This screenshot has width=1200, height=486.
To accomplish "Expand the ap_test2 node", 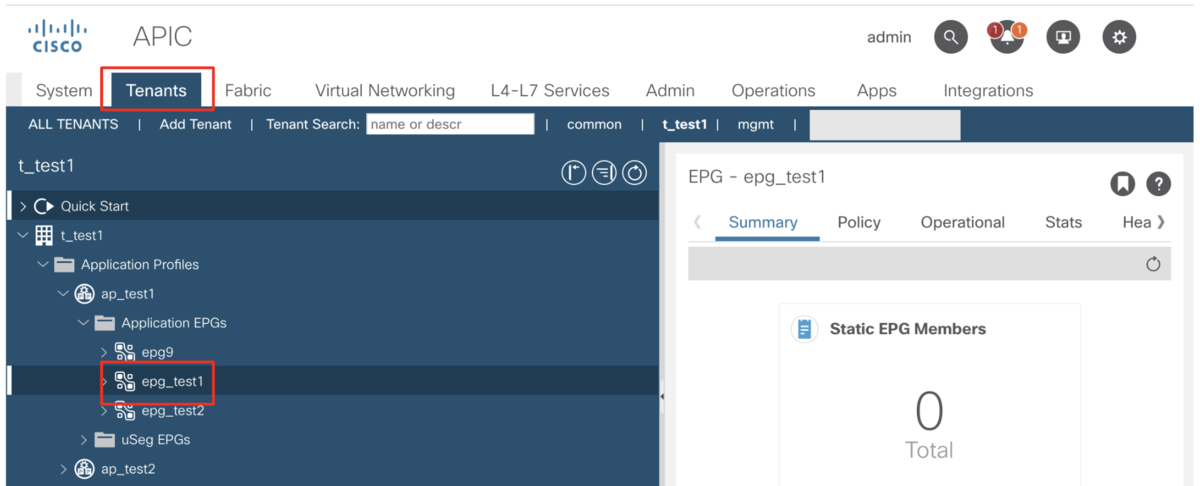I will coord(64,469).
